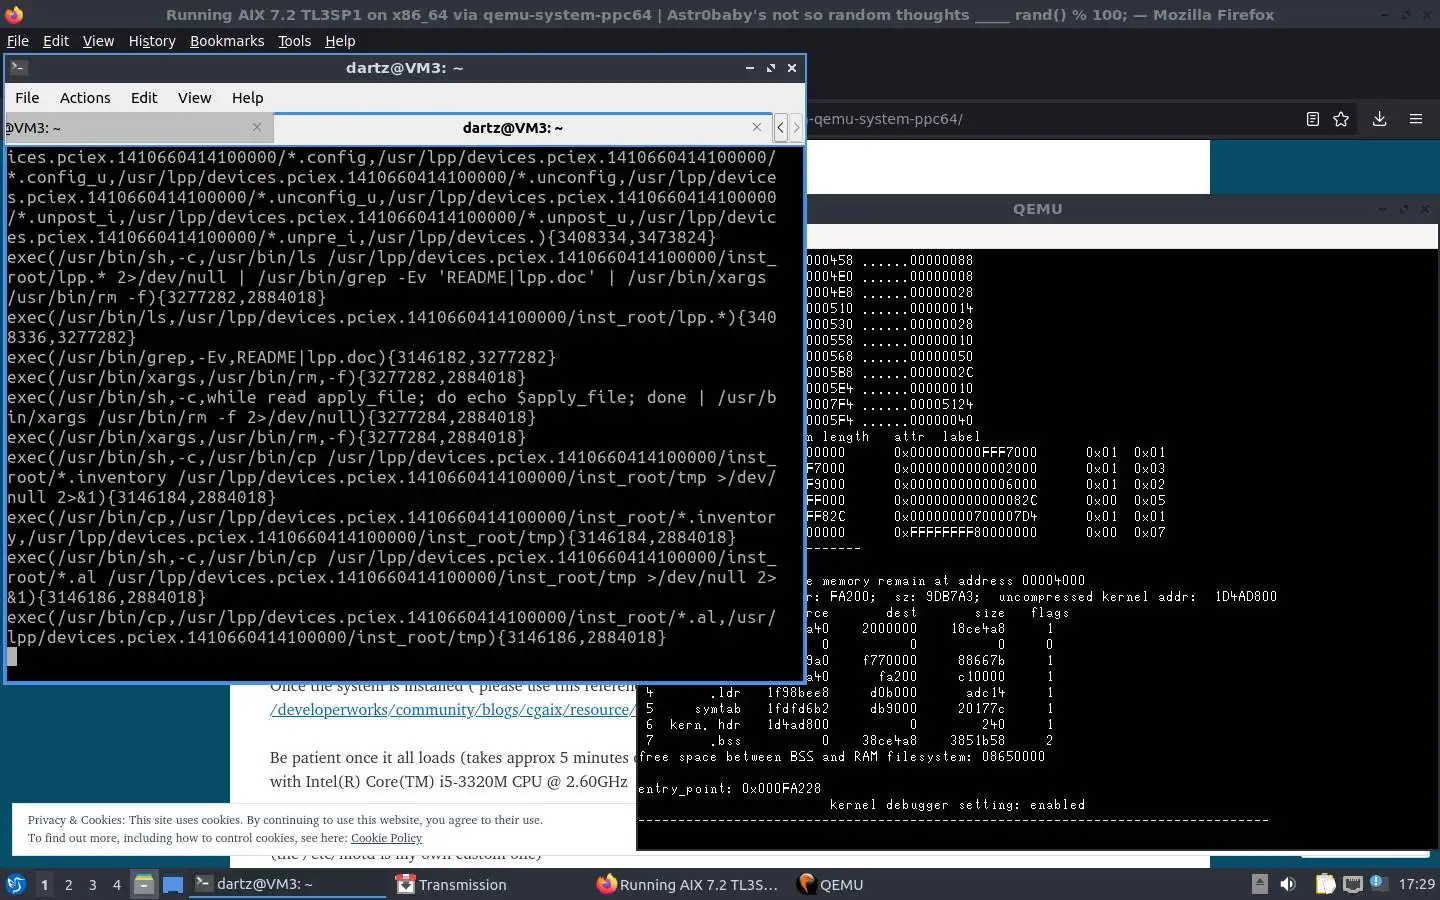Click the 17:29 clock
Image resolution: width=1440 pixels, height=900 pixels.
(x=1416, y=884)
